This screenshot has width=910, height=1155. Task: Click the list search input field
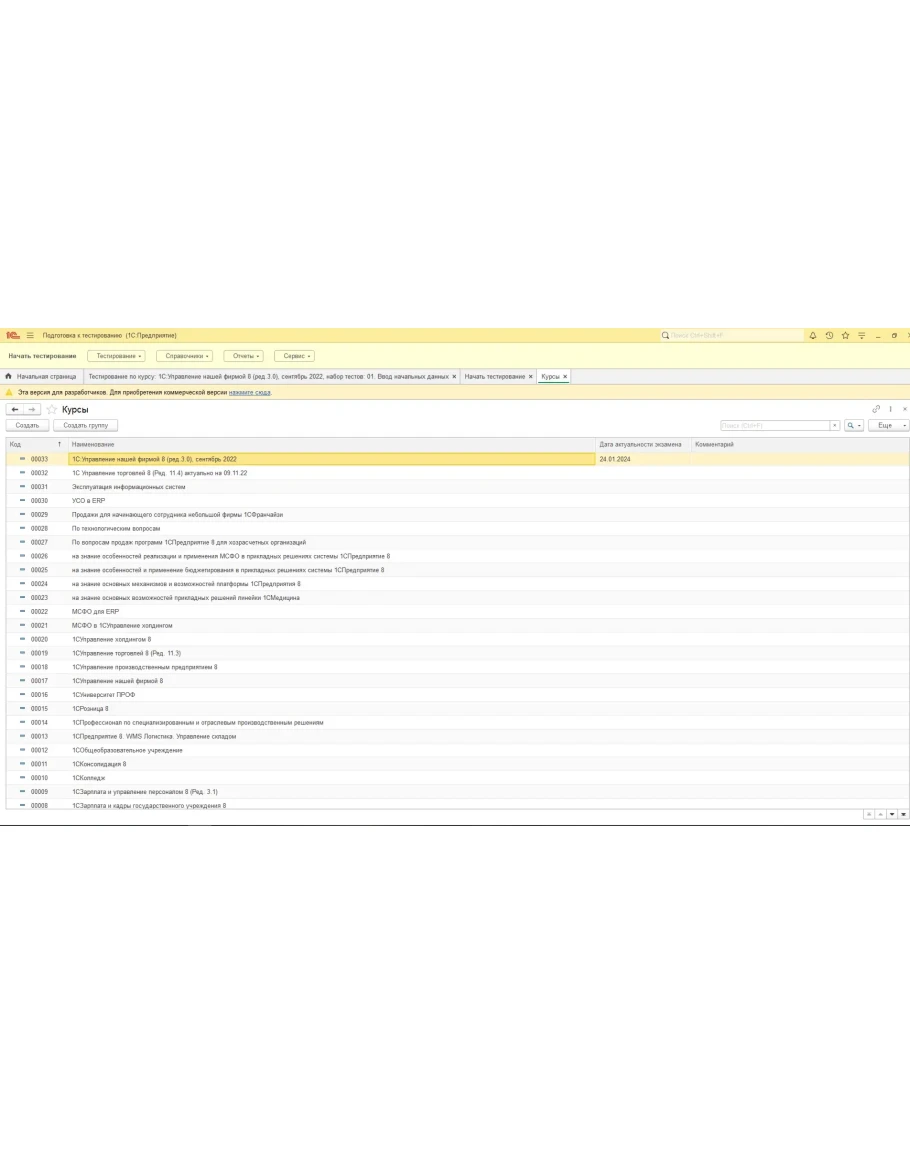point(775,426)
